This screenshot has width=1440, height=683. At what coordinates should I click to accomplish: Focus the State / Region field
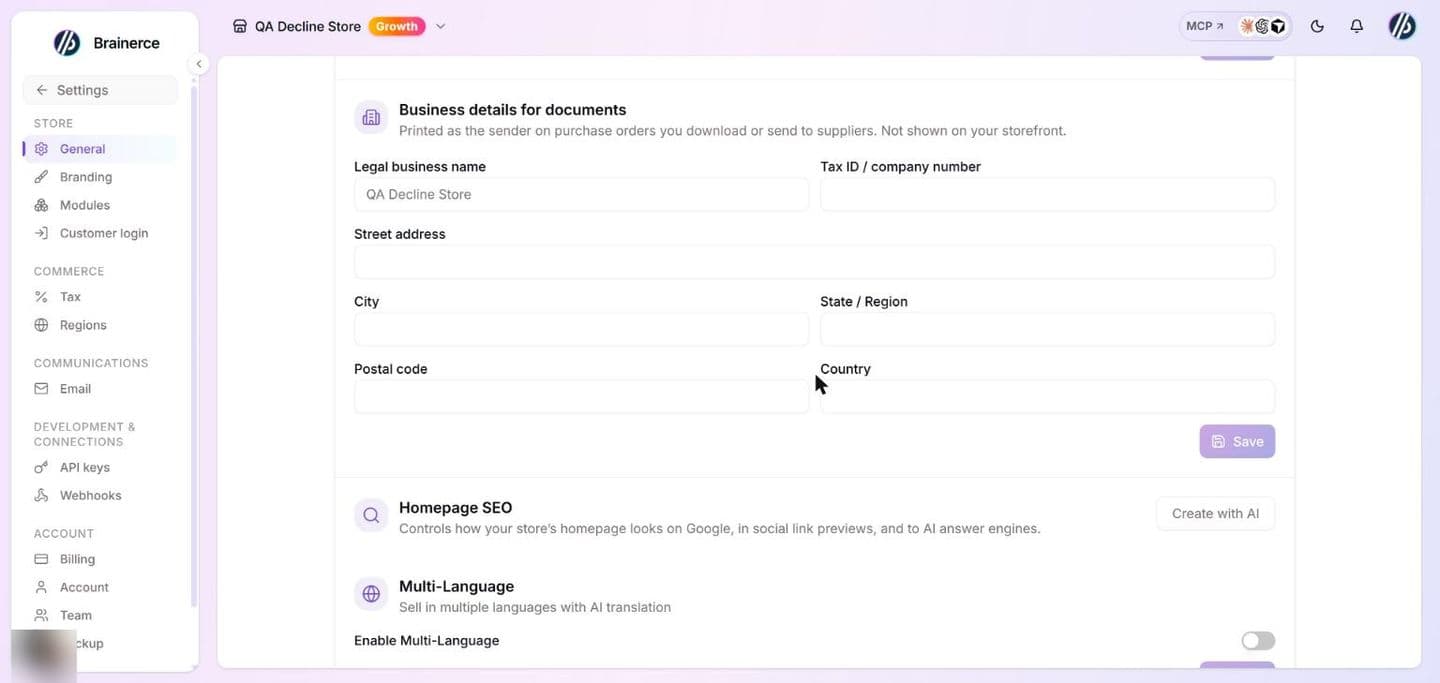tap(1047, 329)
